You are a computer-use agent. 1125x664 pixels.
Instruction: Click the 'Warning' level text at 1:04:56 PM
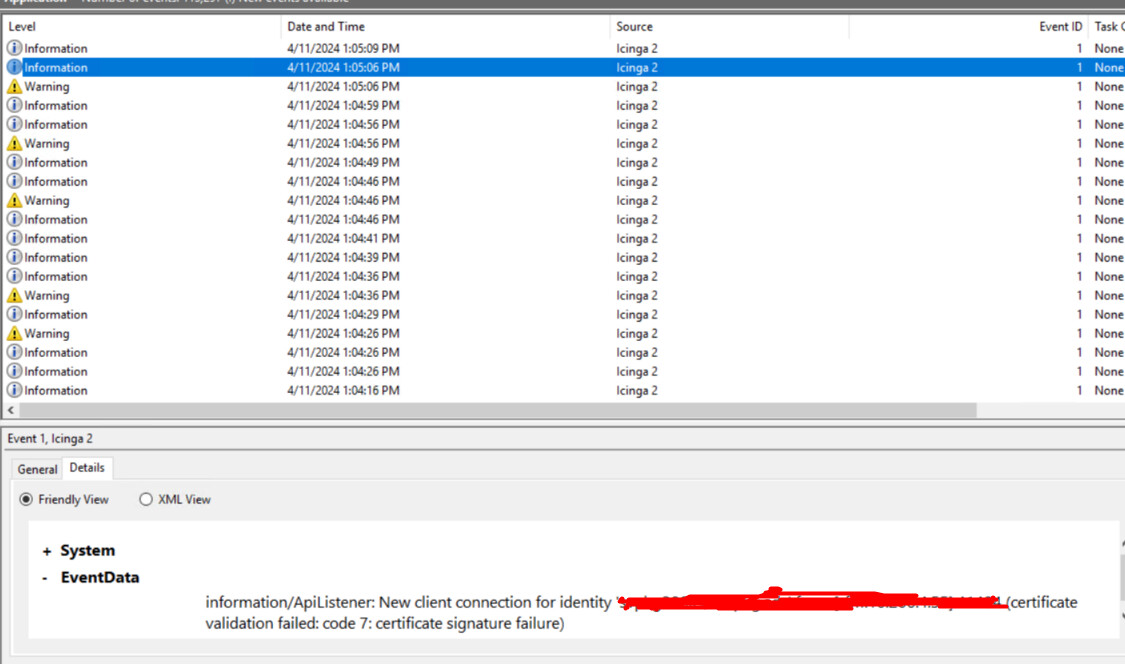[47, 144]
